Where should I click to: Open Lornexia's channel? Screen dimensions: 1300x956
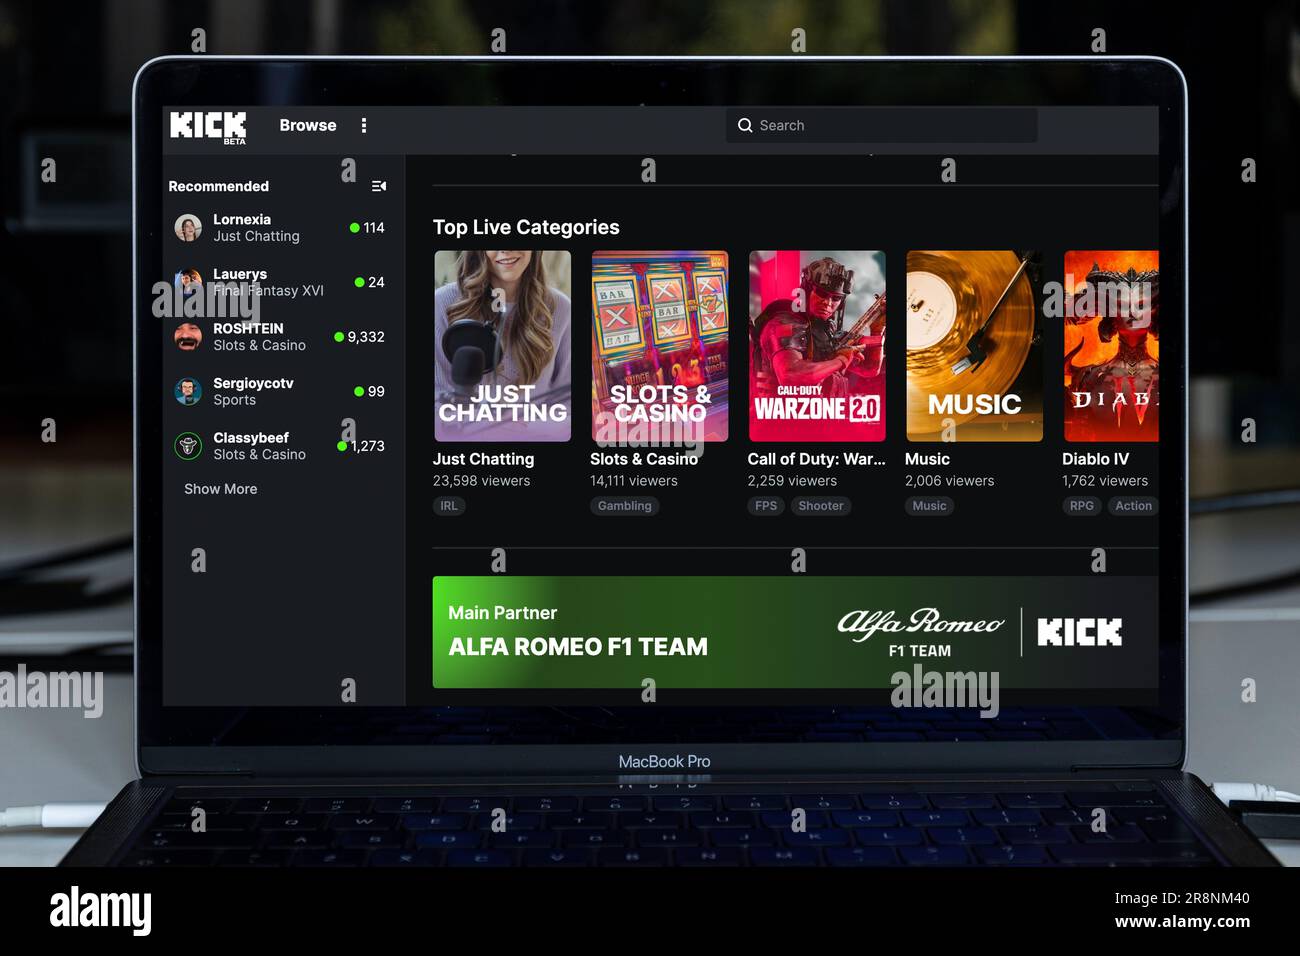click(279, 228)
